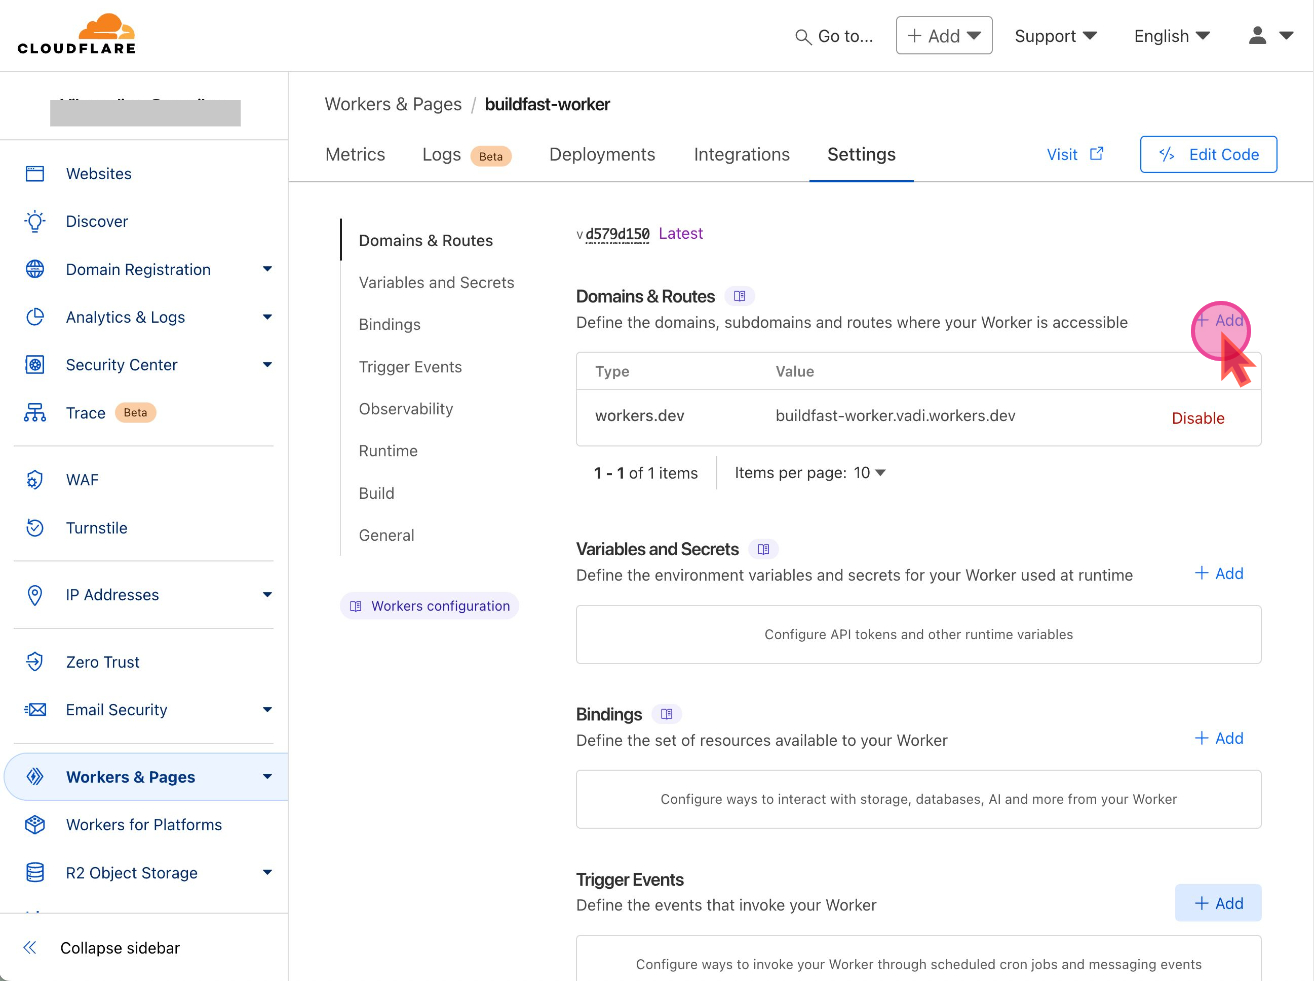Click Add for Trigger Events
Screen dimensions: 1314x981
[x=1218, y=903]
